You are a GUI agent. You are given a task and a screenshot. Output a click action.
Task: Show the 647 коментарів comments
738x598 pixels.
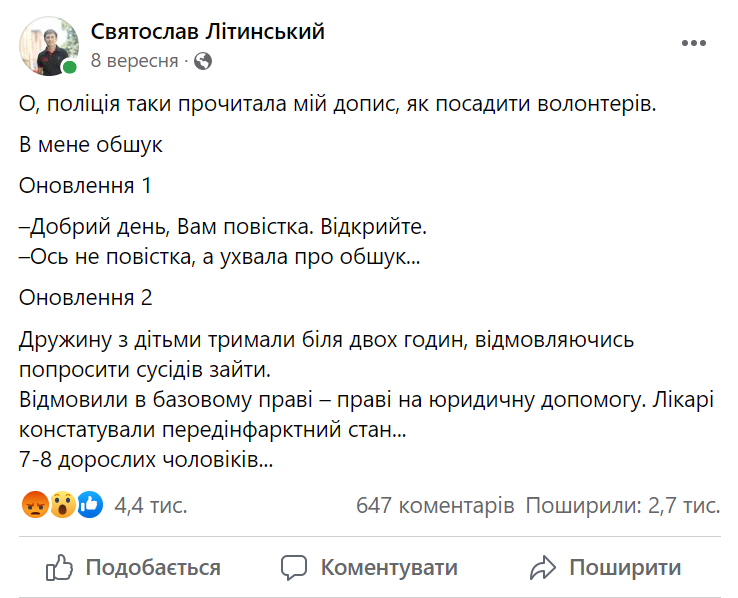(x=435, y=506)
